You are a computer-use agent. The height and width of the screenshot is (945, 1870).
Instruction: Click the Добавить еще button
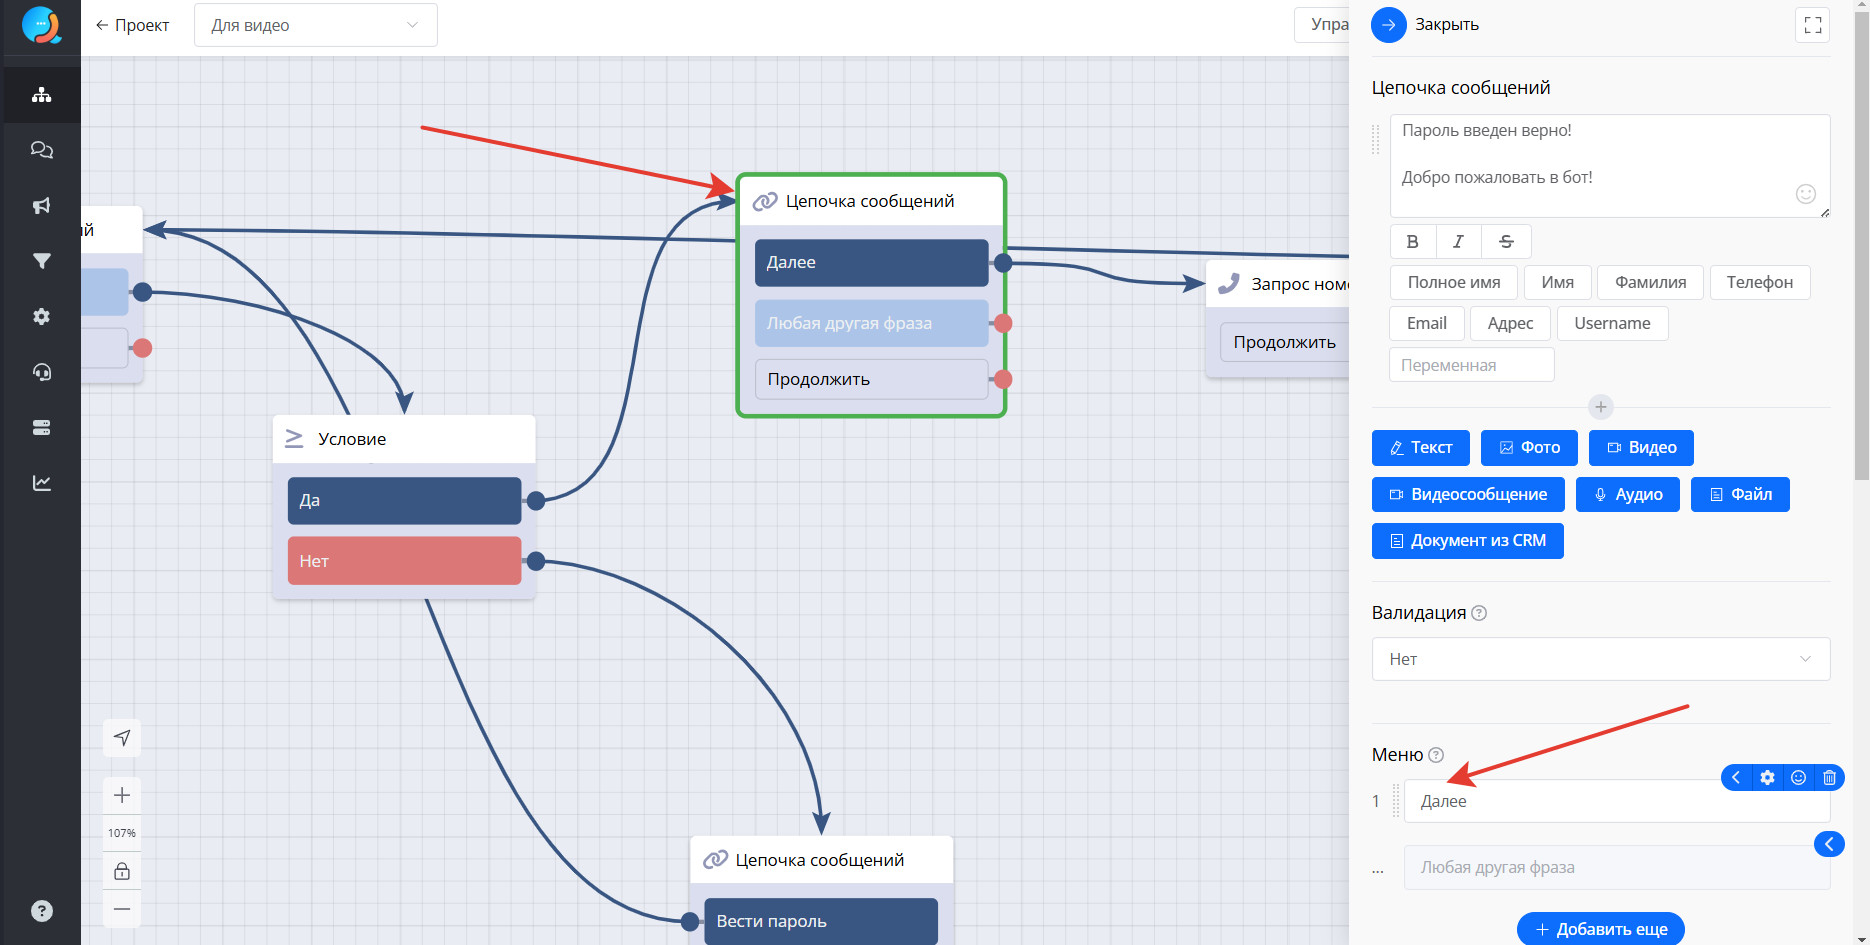tap(1600, 929)
